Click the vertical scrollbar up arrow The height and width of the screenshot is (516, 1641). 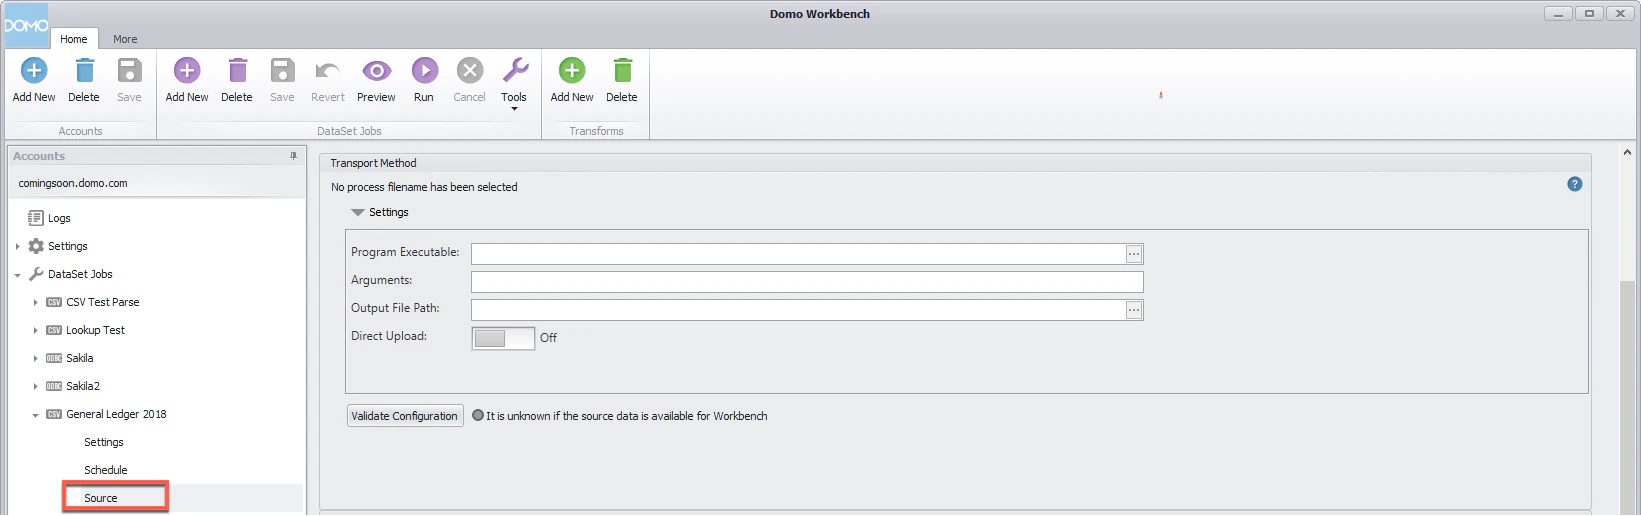pos(1628,153)
